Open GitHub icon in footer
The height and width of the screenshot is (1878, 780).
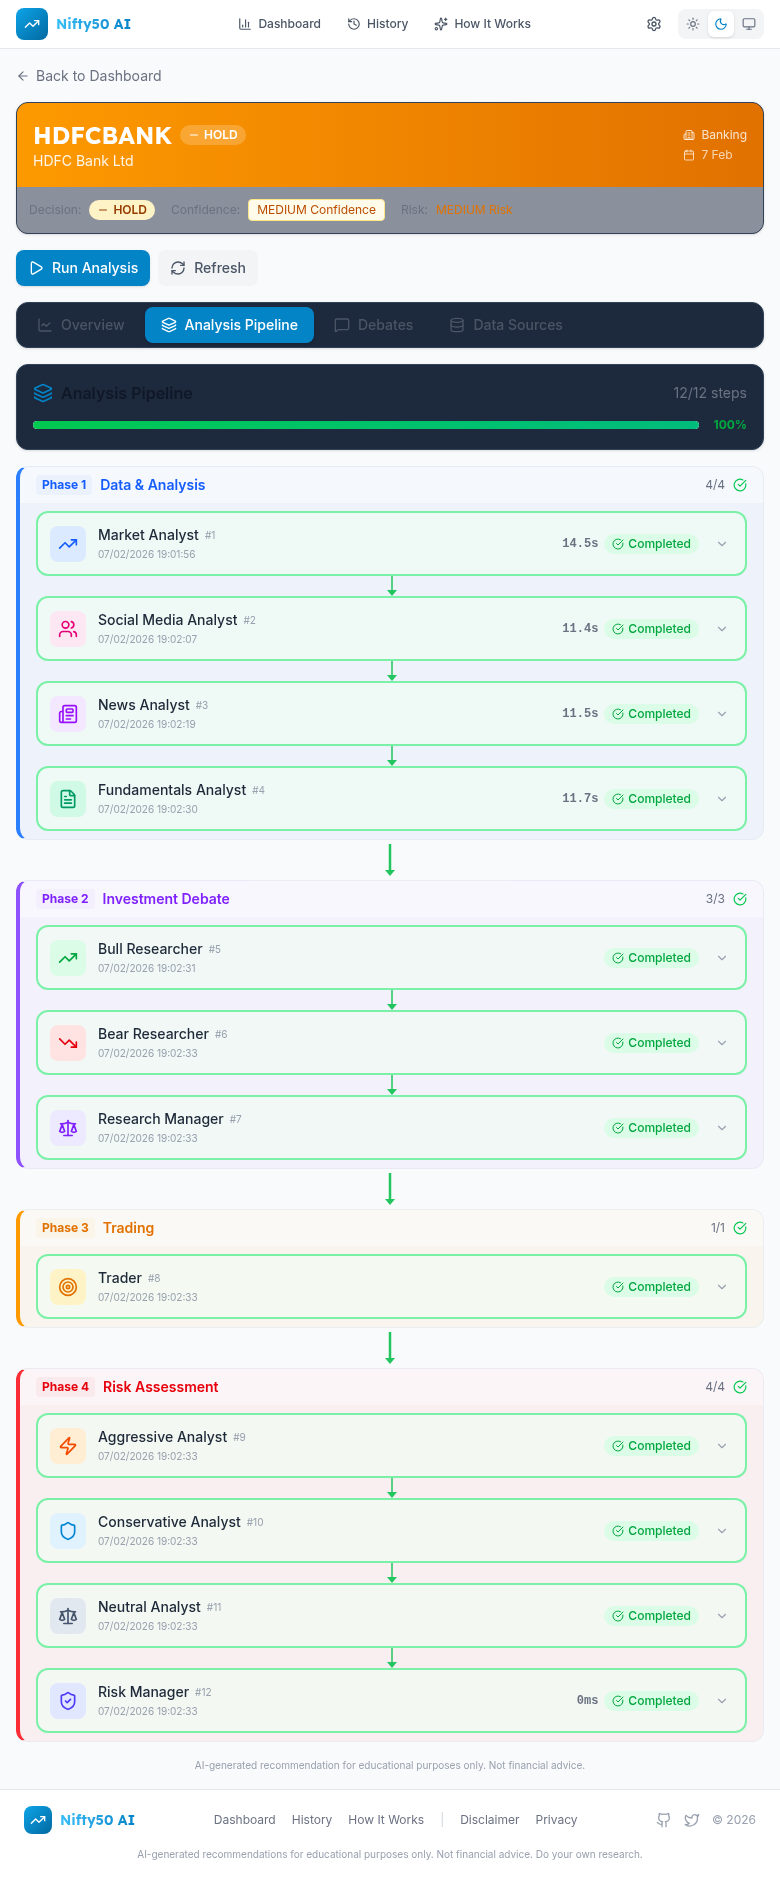click(x=663, y=1820)
